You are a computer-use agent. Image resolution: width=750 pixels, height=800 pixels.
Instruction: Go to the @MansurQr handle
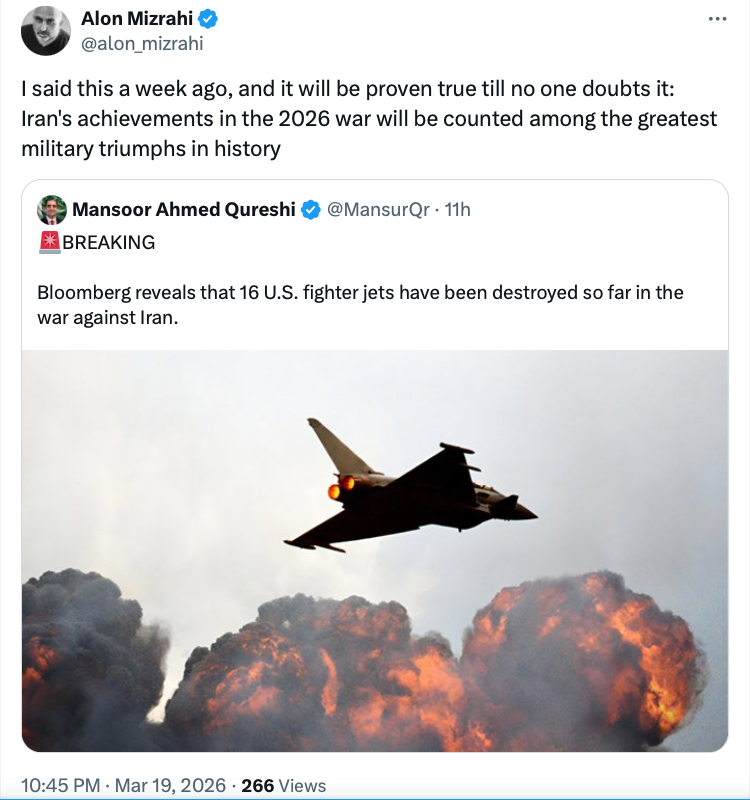[378, 210]
